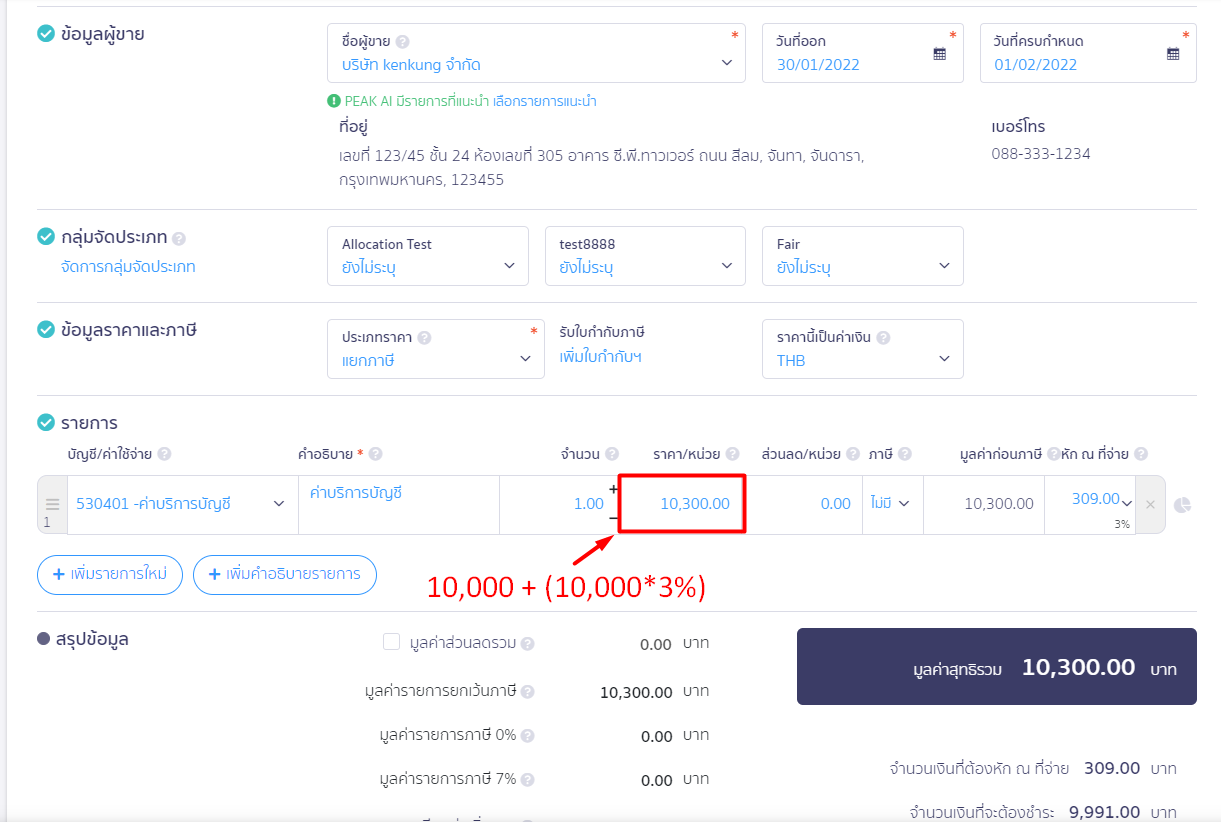Image resolution: width=1221 pixels, height=828 pixels.
Task: Grab the drag handle of item row 1
Action: click(x=52, y=504)
